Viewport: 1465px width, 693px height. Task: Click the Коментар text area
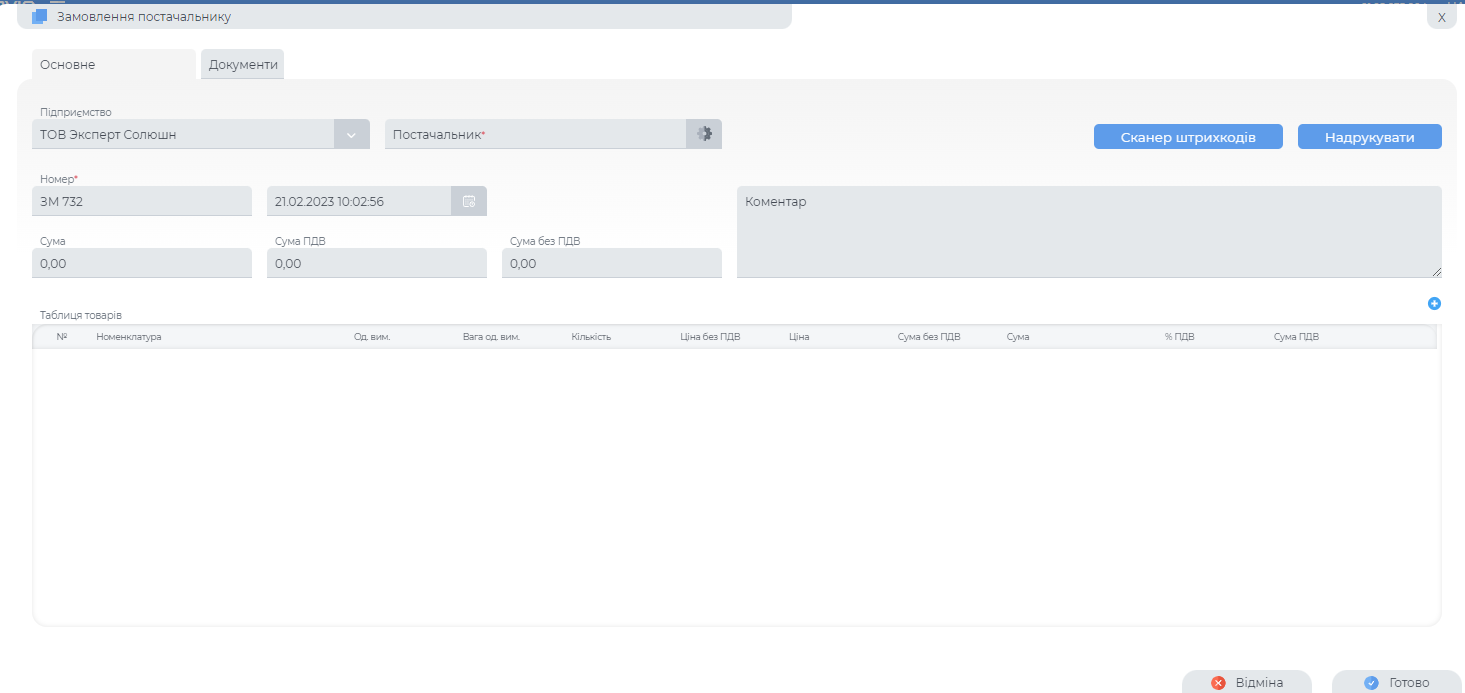coord(1089,231)
